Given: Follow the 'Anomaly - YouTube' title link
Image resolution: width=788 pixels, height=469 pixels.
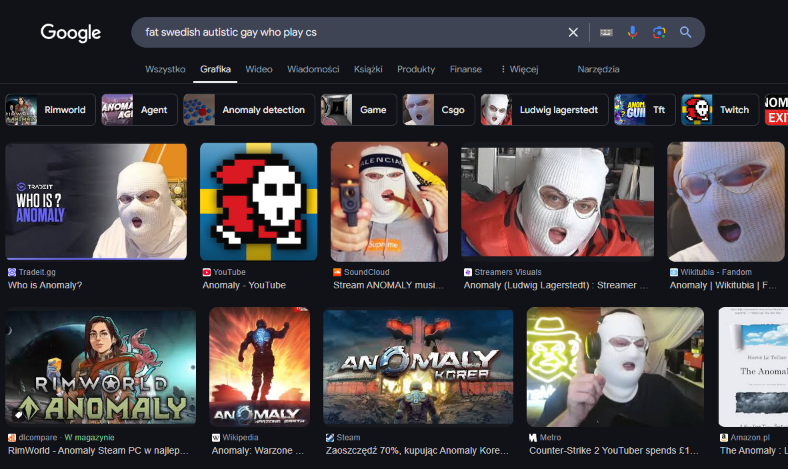Looking at the screenshot, I should click(x=244, y=285).
